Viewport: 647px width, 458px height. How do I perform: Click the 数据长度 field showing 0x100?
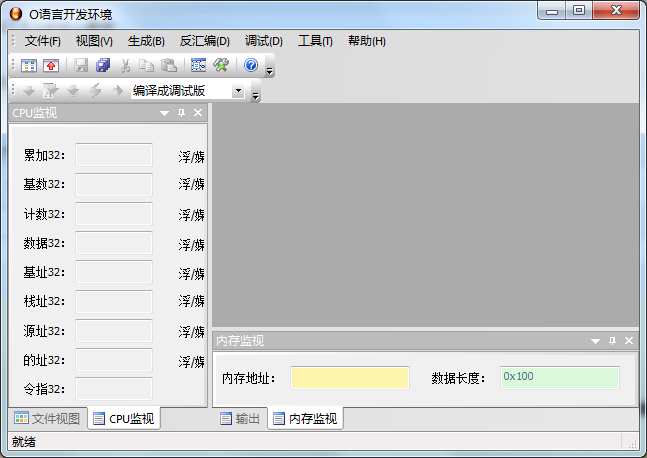pos(559,377)
